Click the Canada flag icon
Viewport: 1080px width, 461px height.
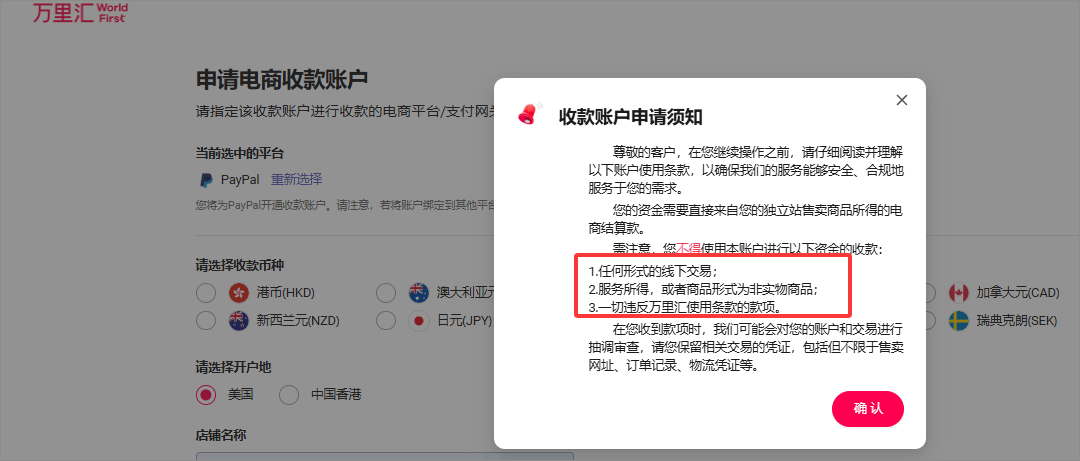click(959, 293)
